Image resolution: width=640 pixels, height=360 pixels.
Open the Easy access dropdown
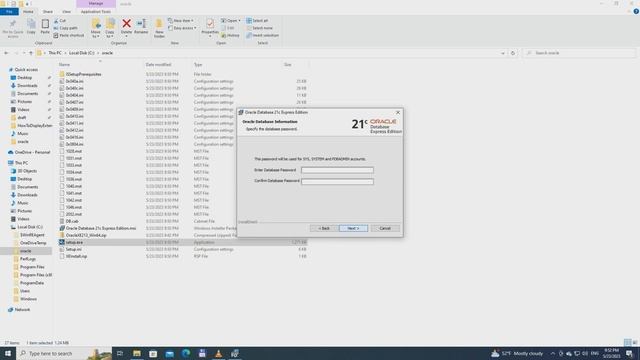182,28
